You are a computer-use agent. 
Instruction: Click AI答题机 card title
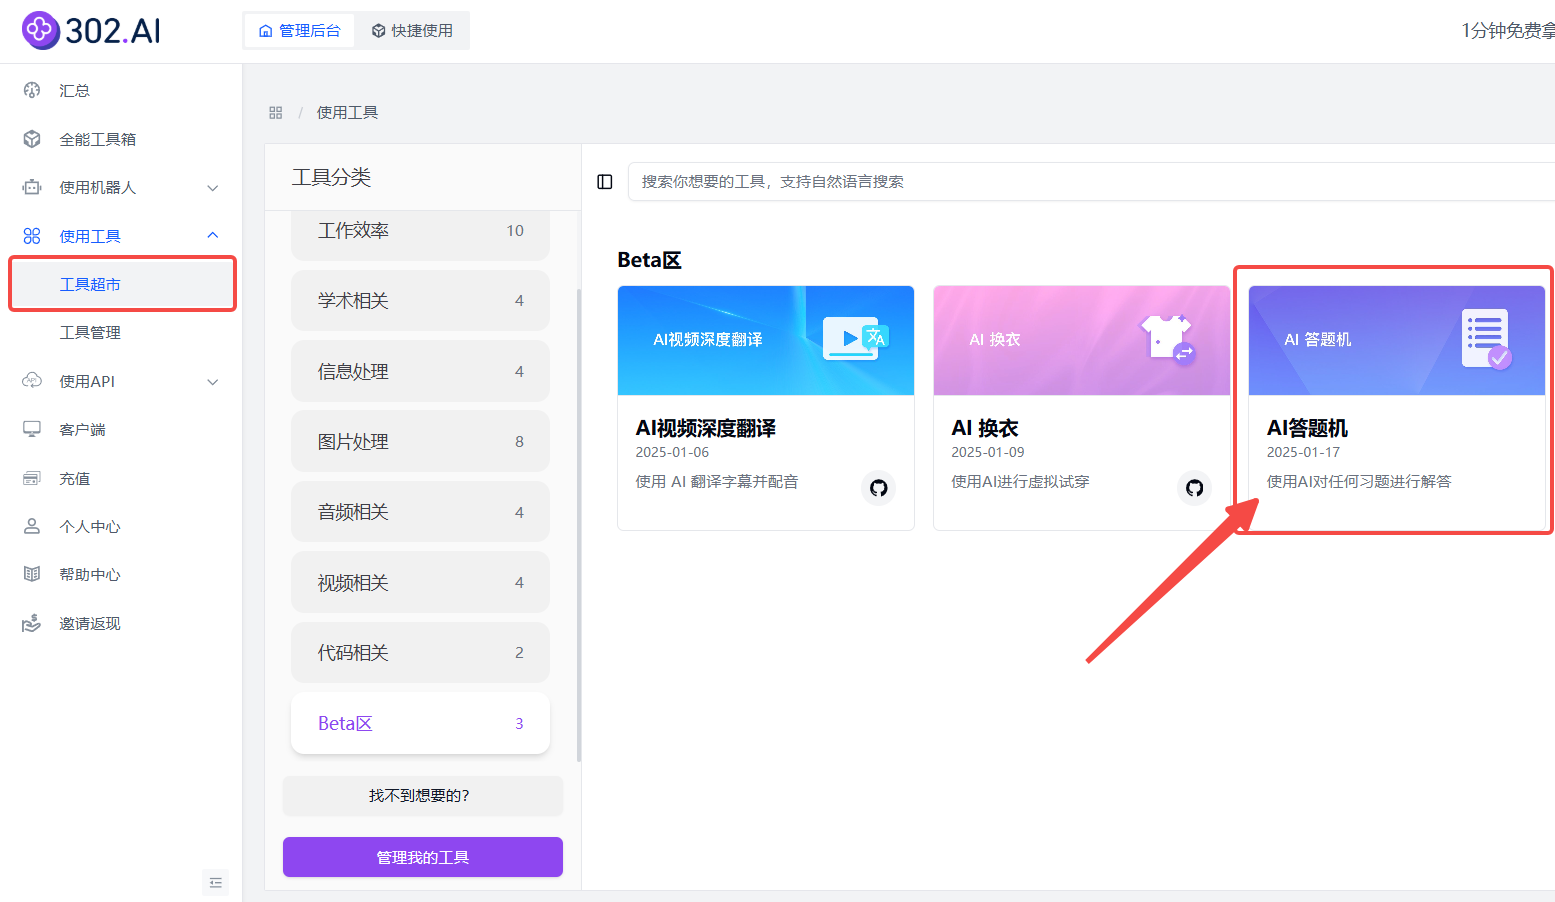tap(1307, 428)
